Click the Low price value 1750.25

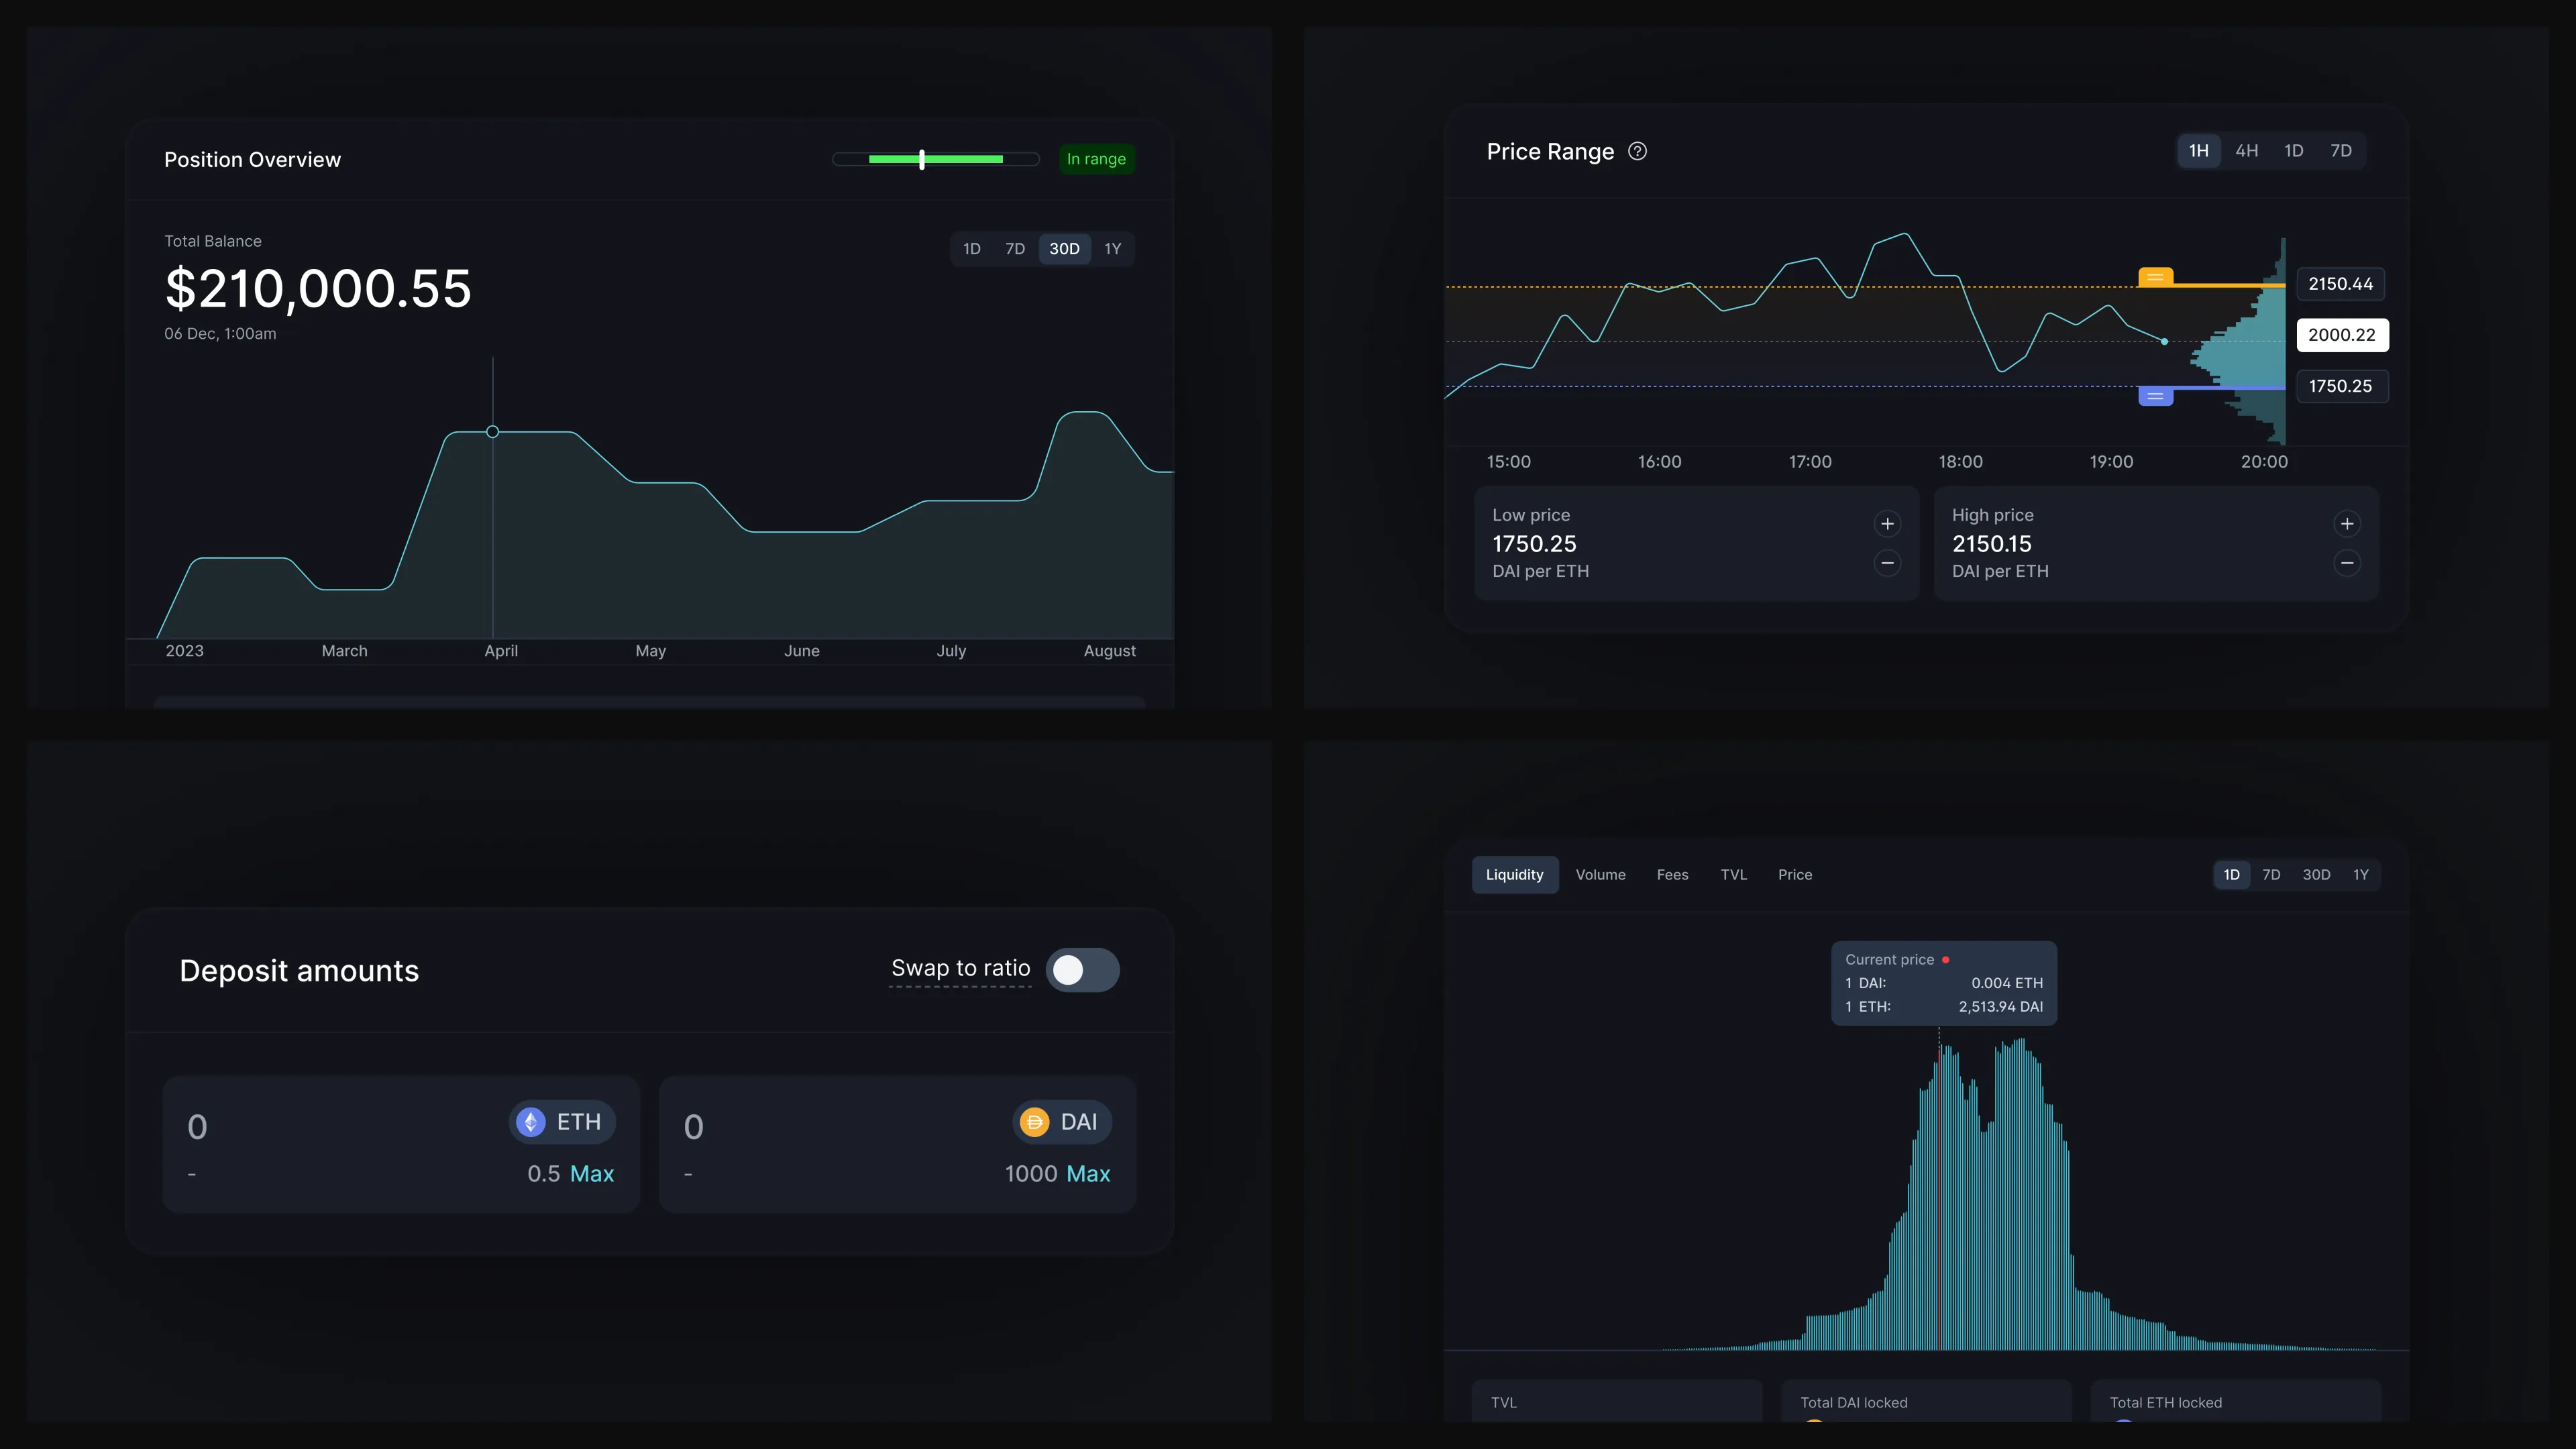1533,544
